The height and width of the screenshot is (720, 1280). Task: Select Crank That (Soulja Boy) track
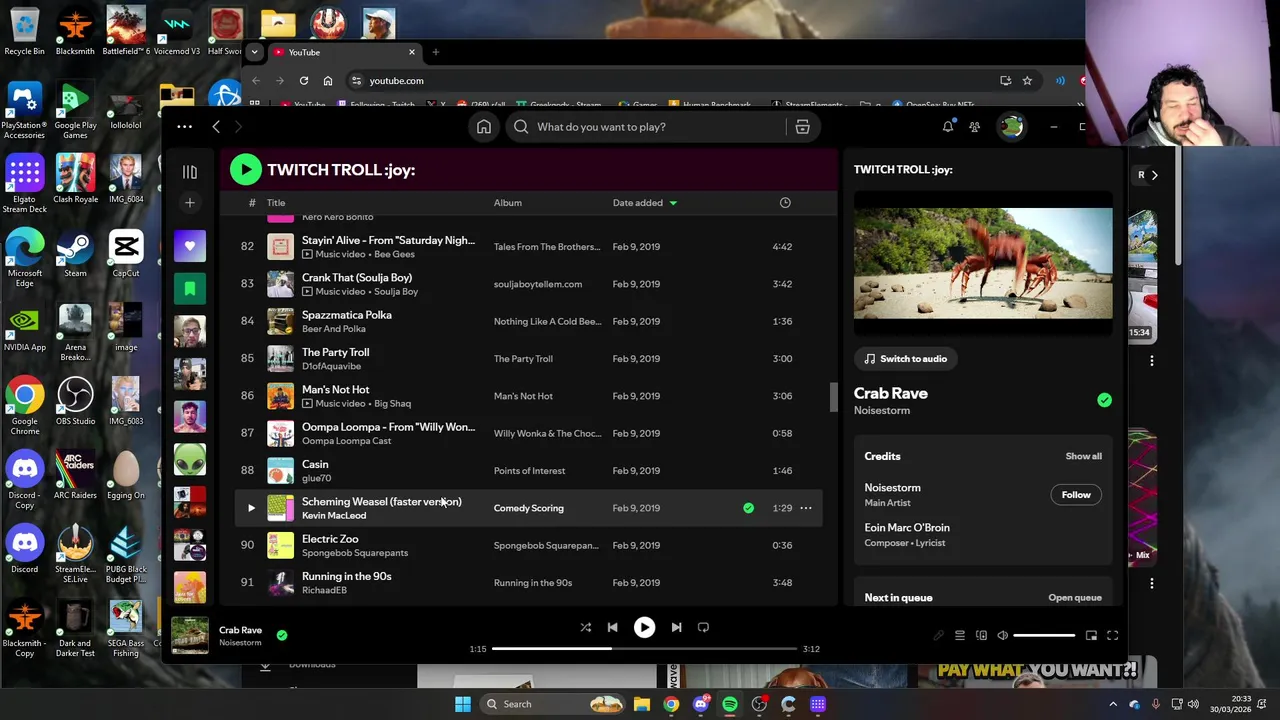[529, 284]
